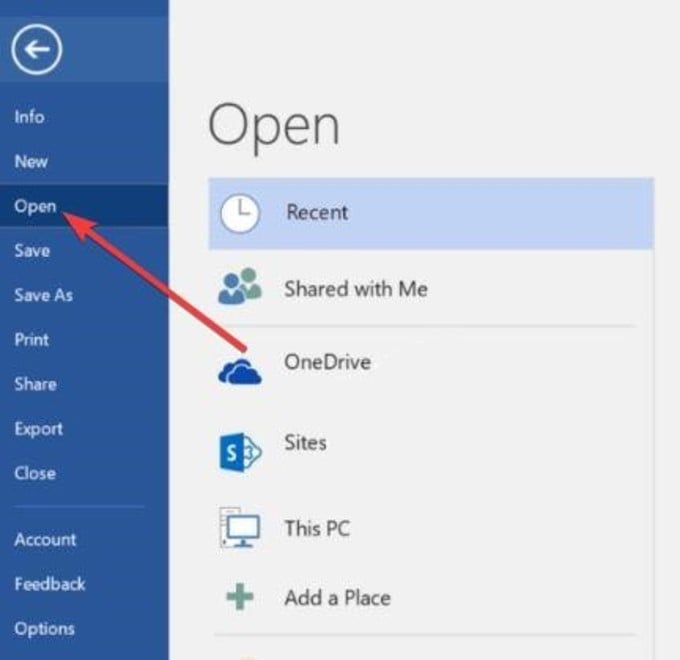
Task: Click the This PC computer icon
Action: pyautogui.click(x=240, y=528)
